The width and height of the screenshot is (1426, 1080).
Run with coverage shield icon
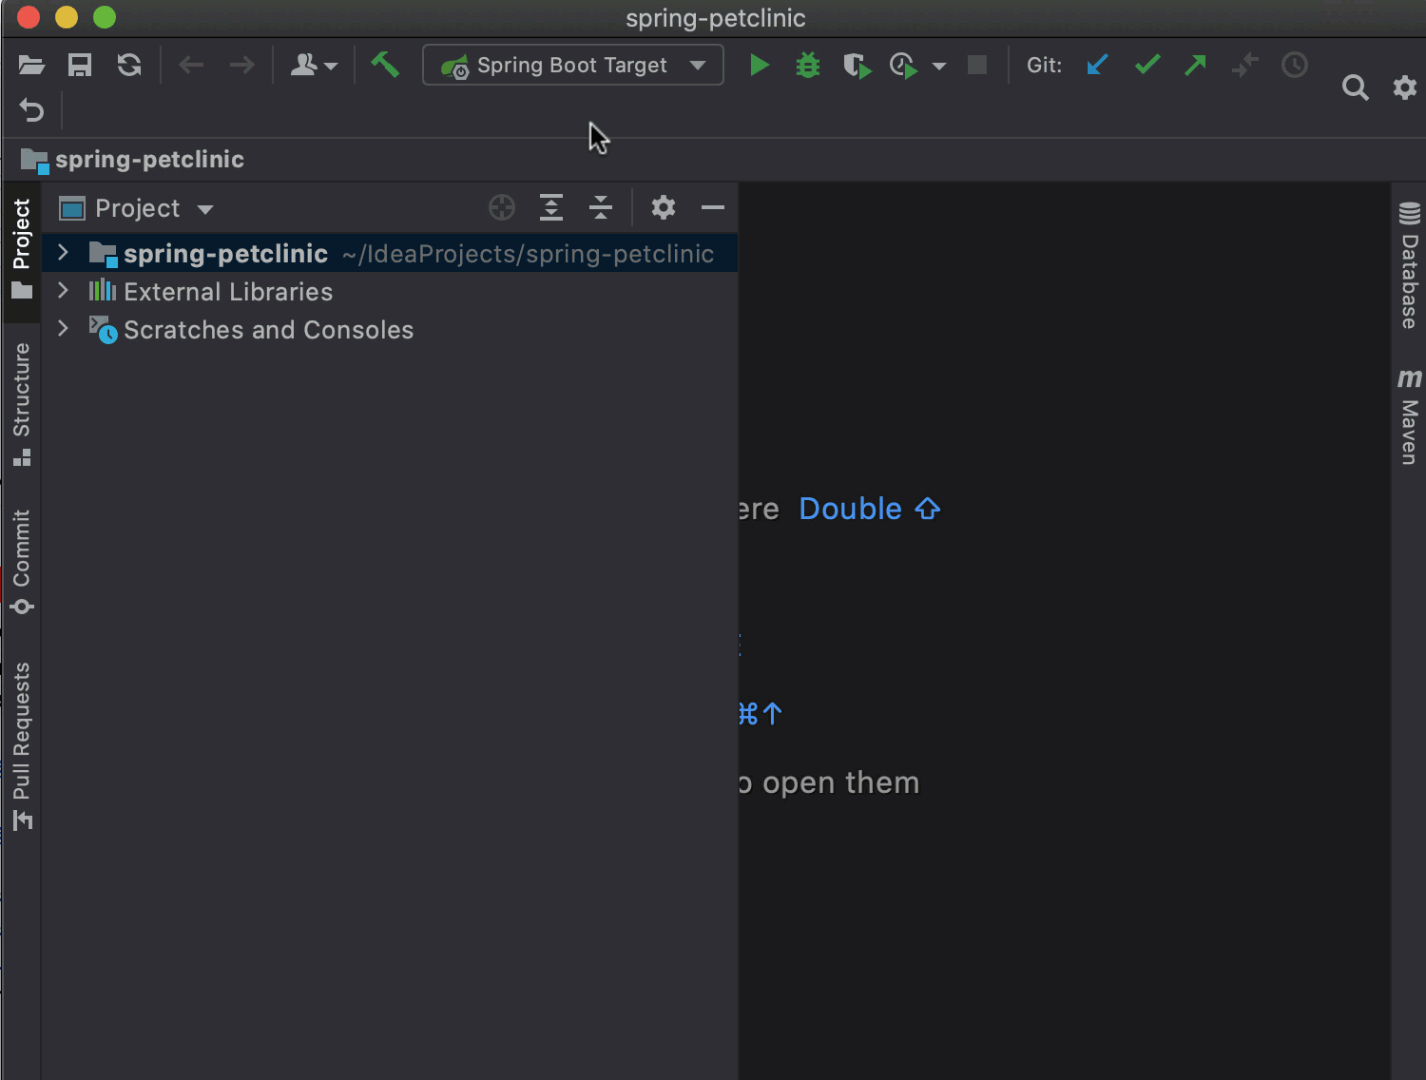857,66
